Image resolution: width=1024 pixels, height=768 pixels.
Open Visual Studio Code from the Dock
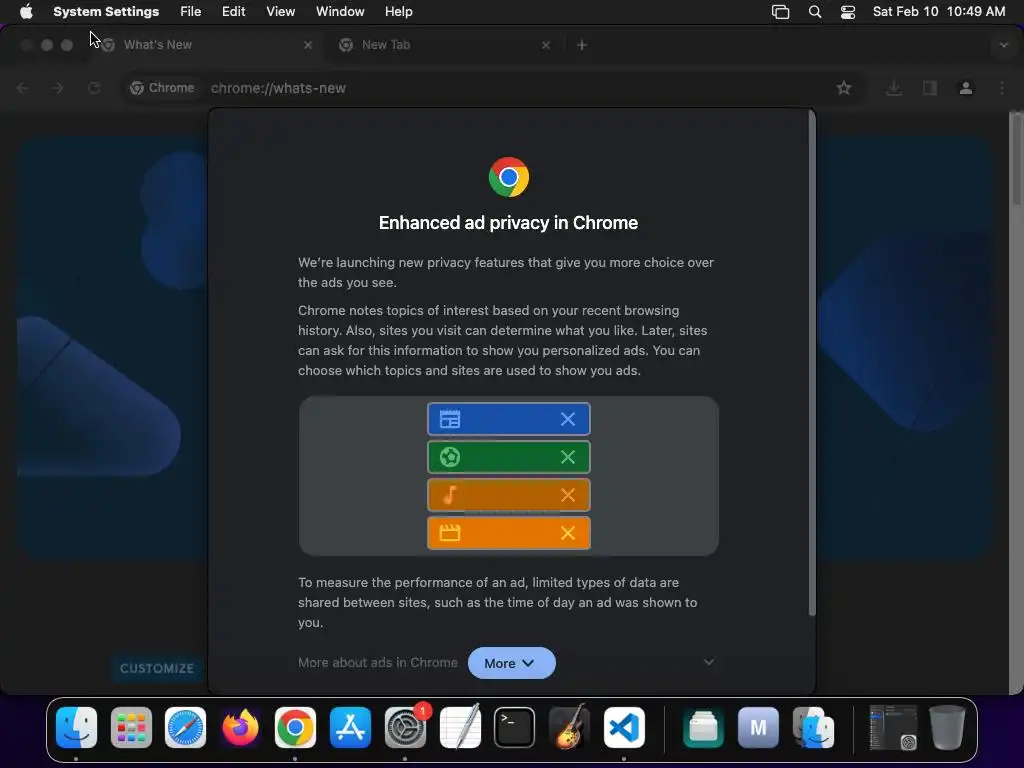point(624,728)
